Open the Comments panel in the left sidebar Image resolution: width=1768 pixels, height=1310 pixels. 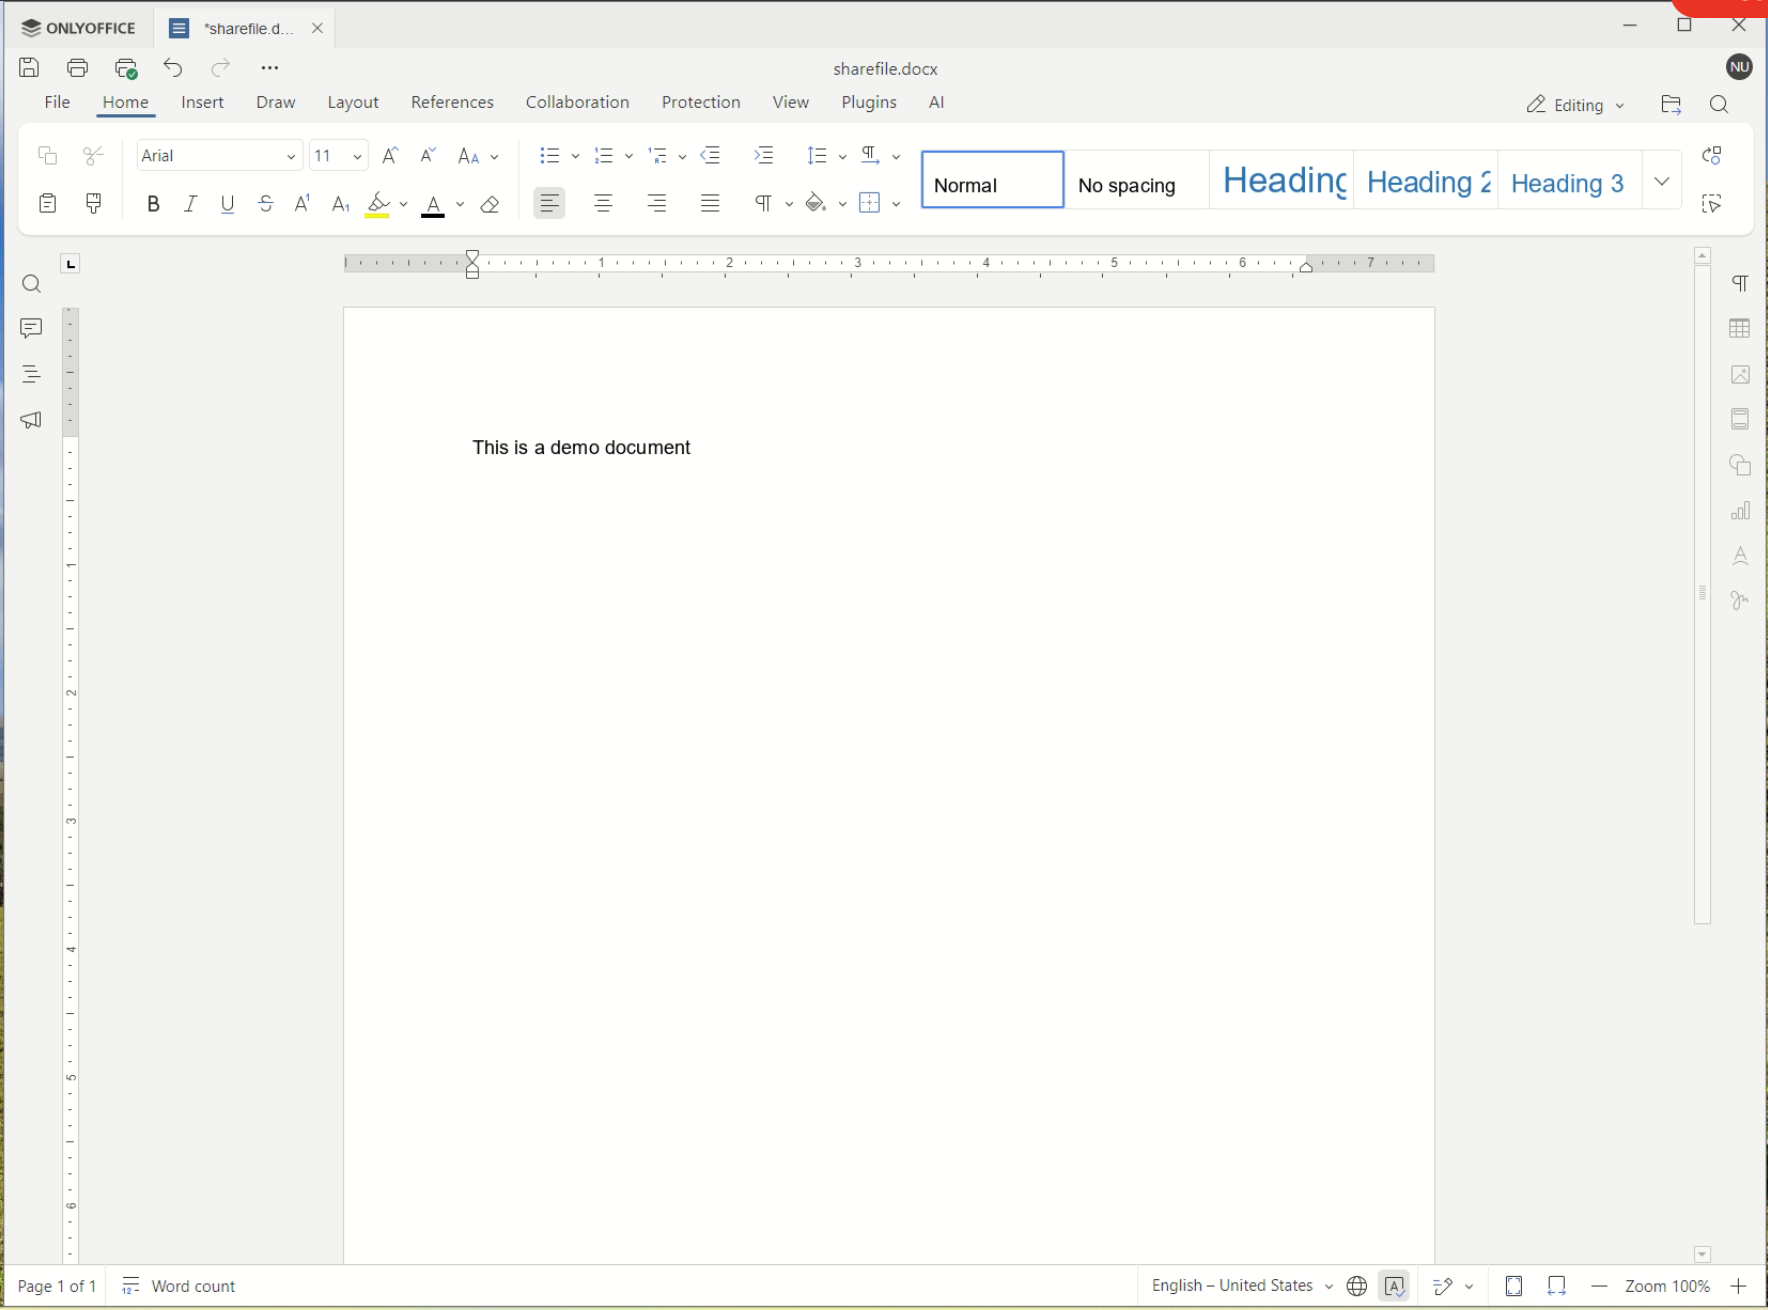[31, 329]
